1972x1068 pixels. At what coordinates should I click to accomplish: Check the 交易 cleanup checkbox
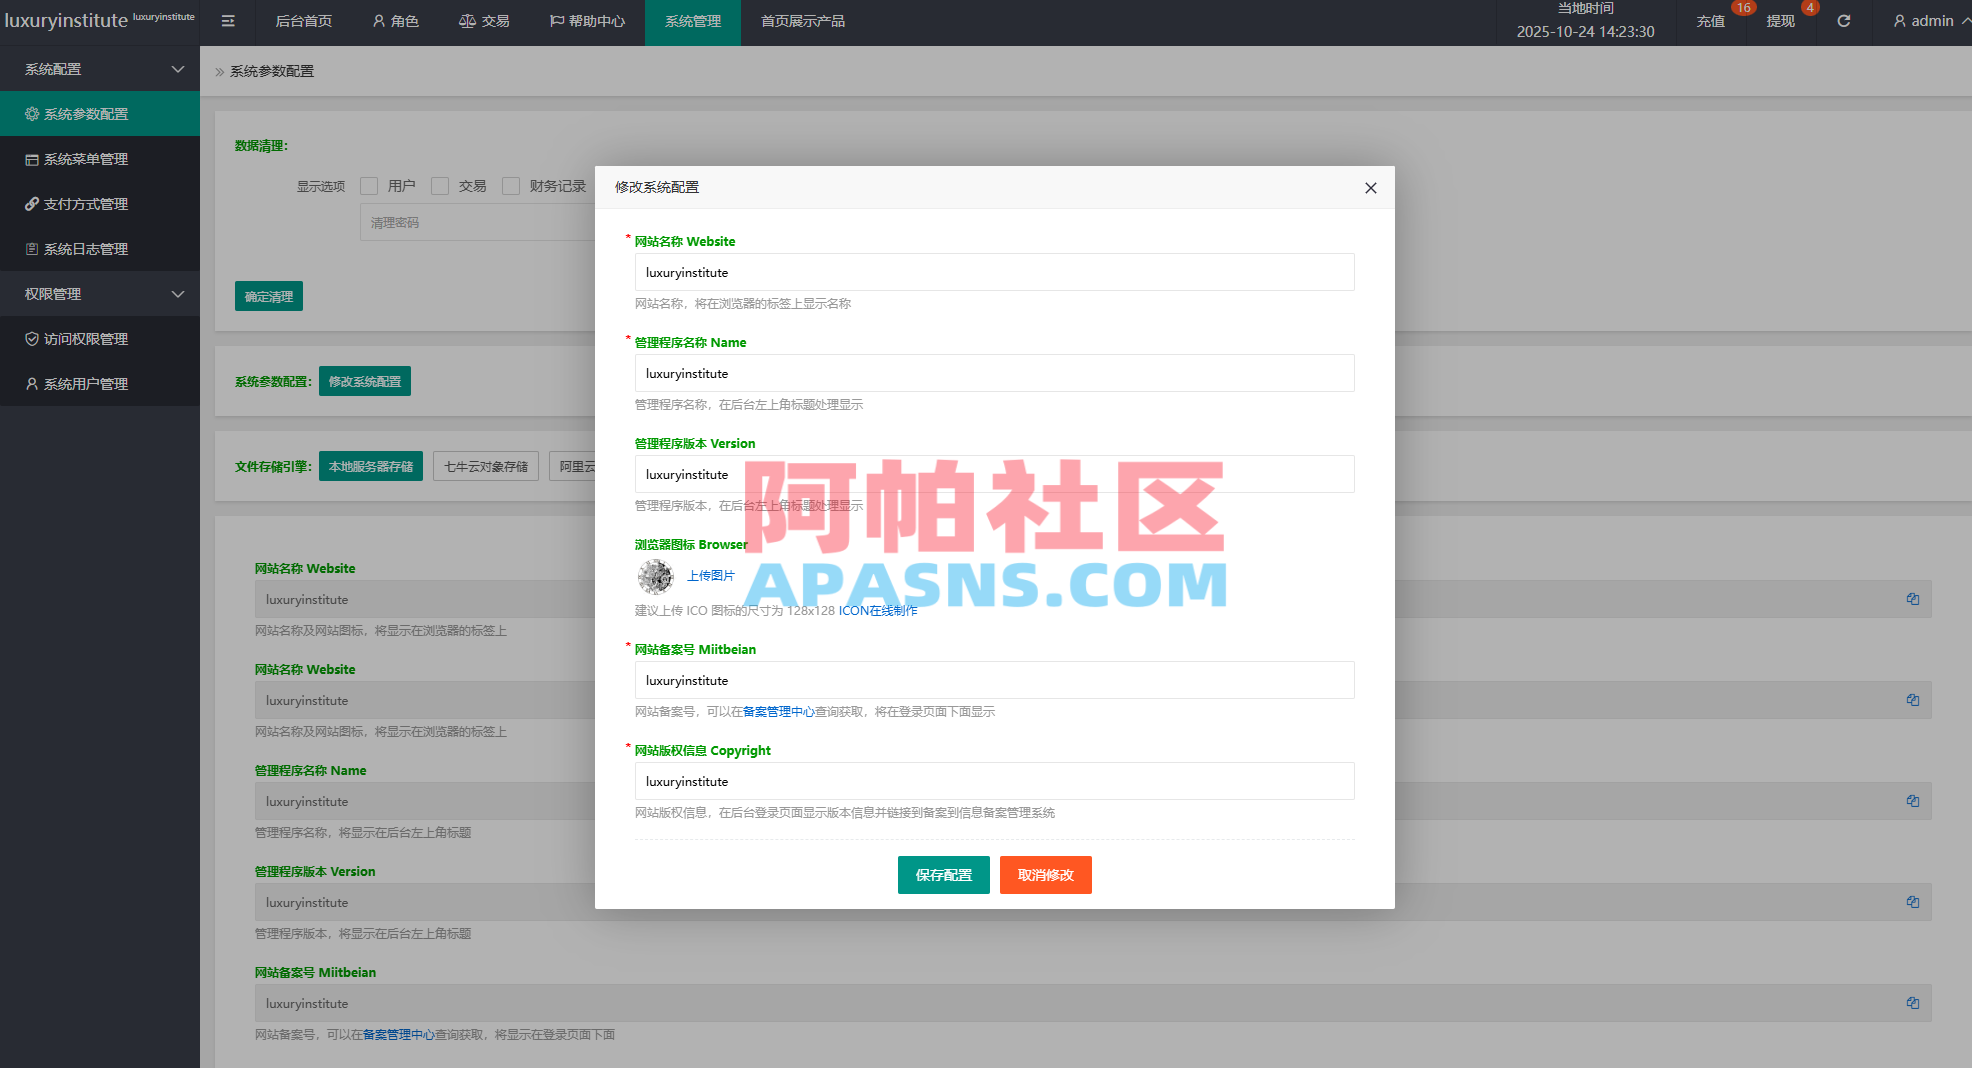pyautogui.click(x=440, y=186)
